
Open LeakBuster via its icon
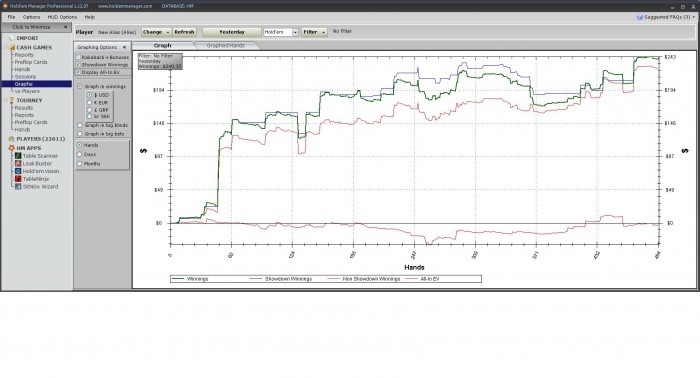click(x=18, y=163)
